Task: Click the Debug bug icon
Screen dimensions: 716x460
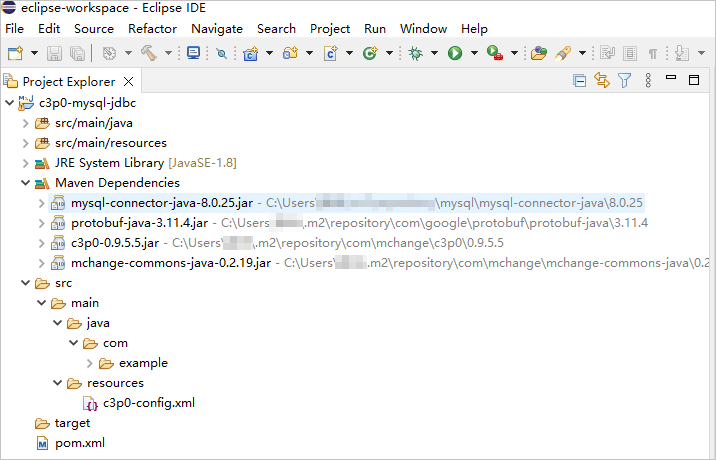Action: 415,53
